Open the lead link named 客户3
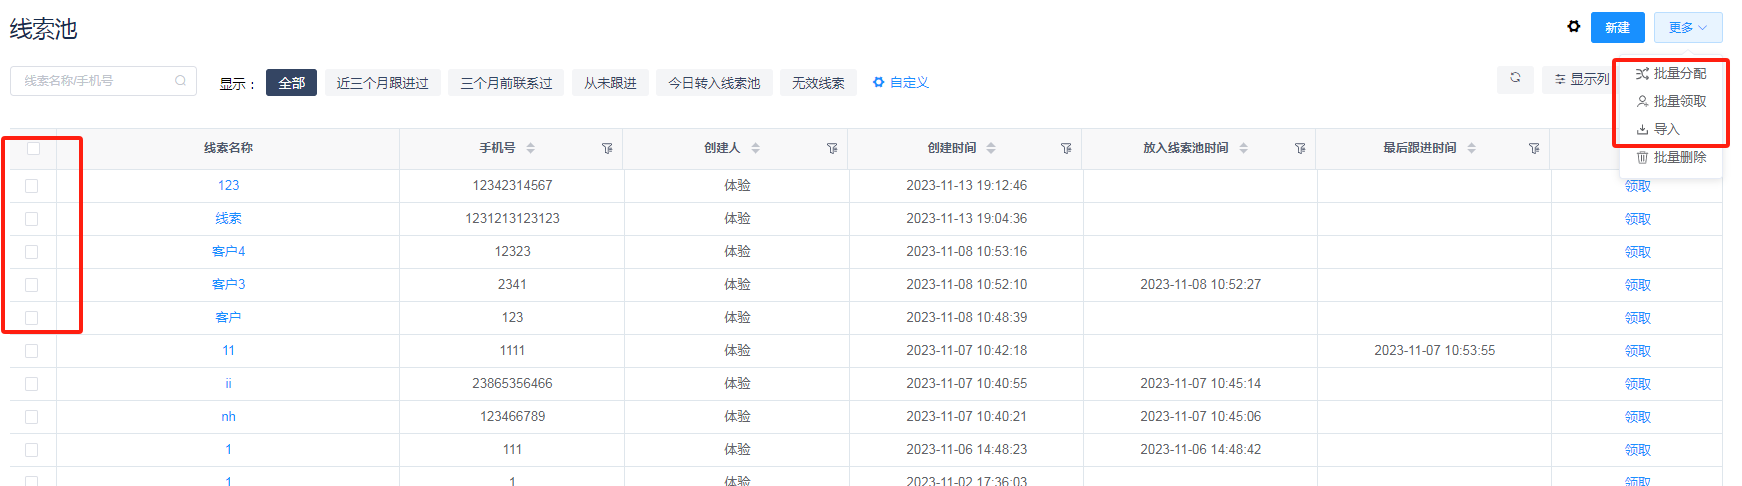Image resolution: width=1742 pixels, height=486 pixels. (228, 284)
